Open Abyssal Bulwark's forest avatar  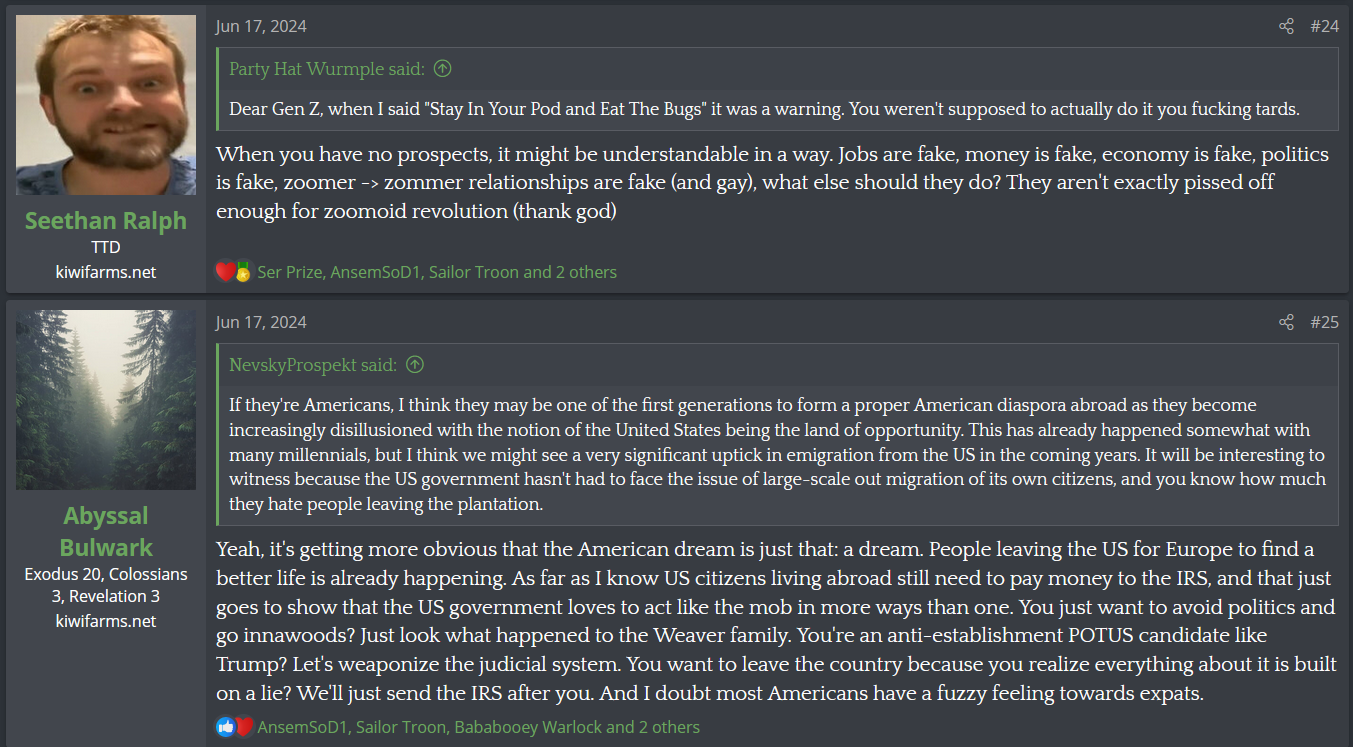106,400
